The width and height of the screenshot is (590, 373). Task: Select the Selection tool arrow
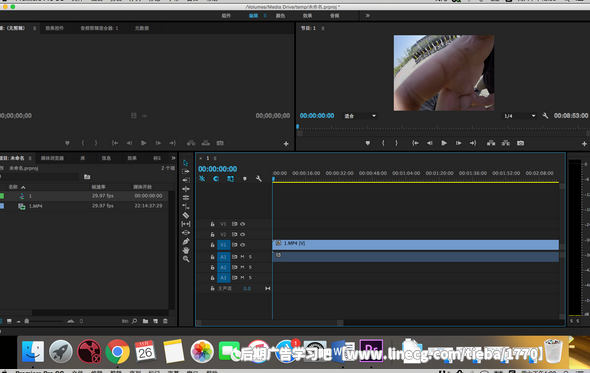[x=186, y=163]
